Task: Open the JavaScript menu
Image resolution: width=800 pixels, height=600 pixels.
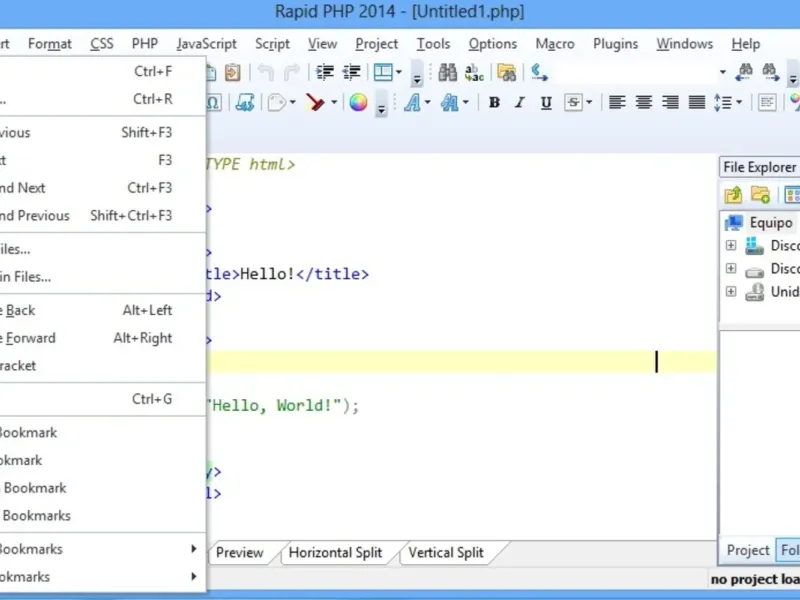Action: click(207, 44)
